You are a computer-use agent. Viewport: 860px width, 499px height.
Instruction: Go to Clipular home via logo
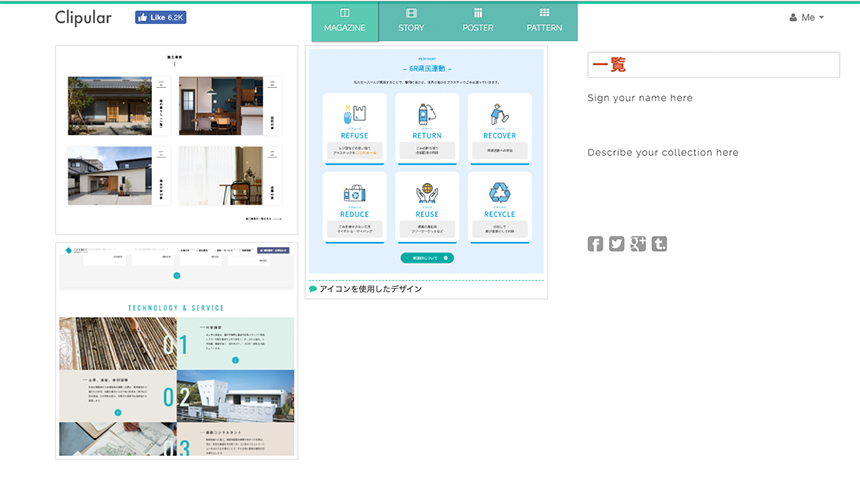pos(83,18)
